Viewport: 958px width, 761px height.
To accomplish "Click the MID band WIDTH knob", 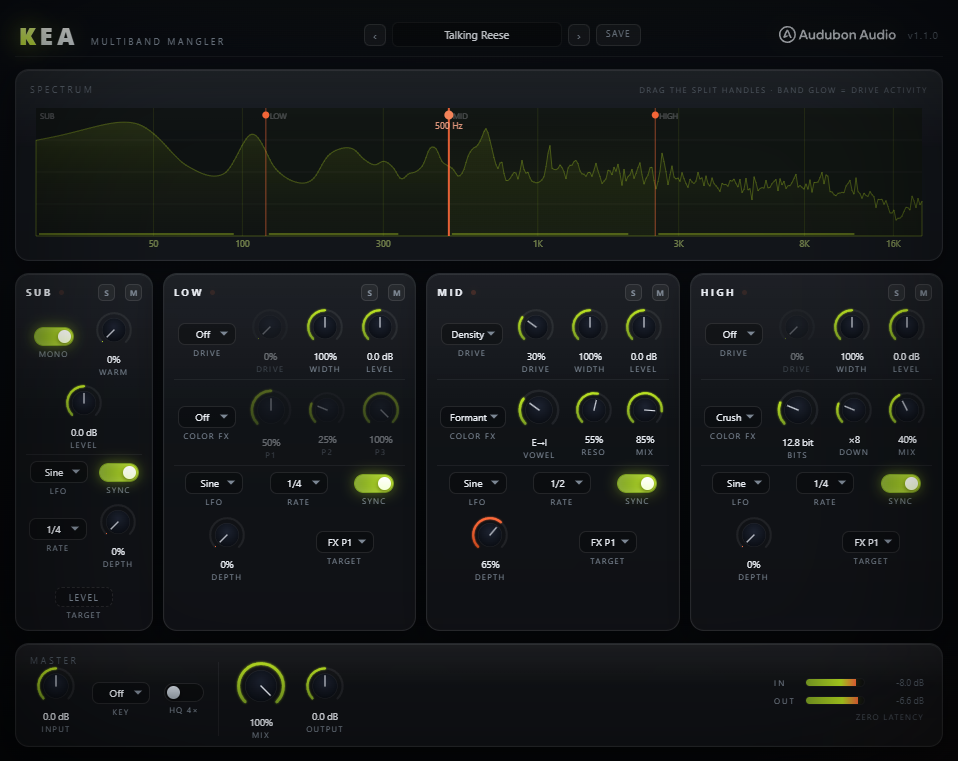I will click(x=590, y=326).
